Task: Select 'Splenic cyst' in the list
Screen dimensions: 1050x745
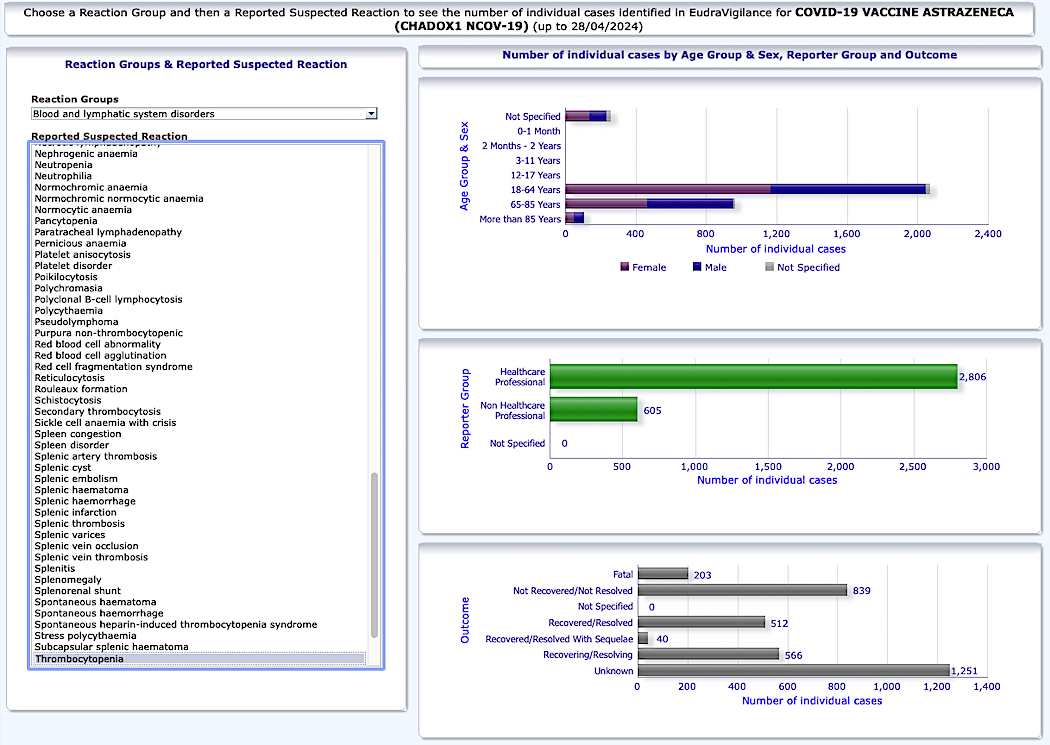Action: click(x=62, y=468)
